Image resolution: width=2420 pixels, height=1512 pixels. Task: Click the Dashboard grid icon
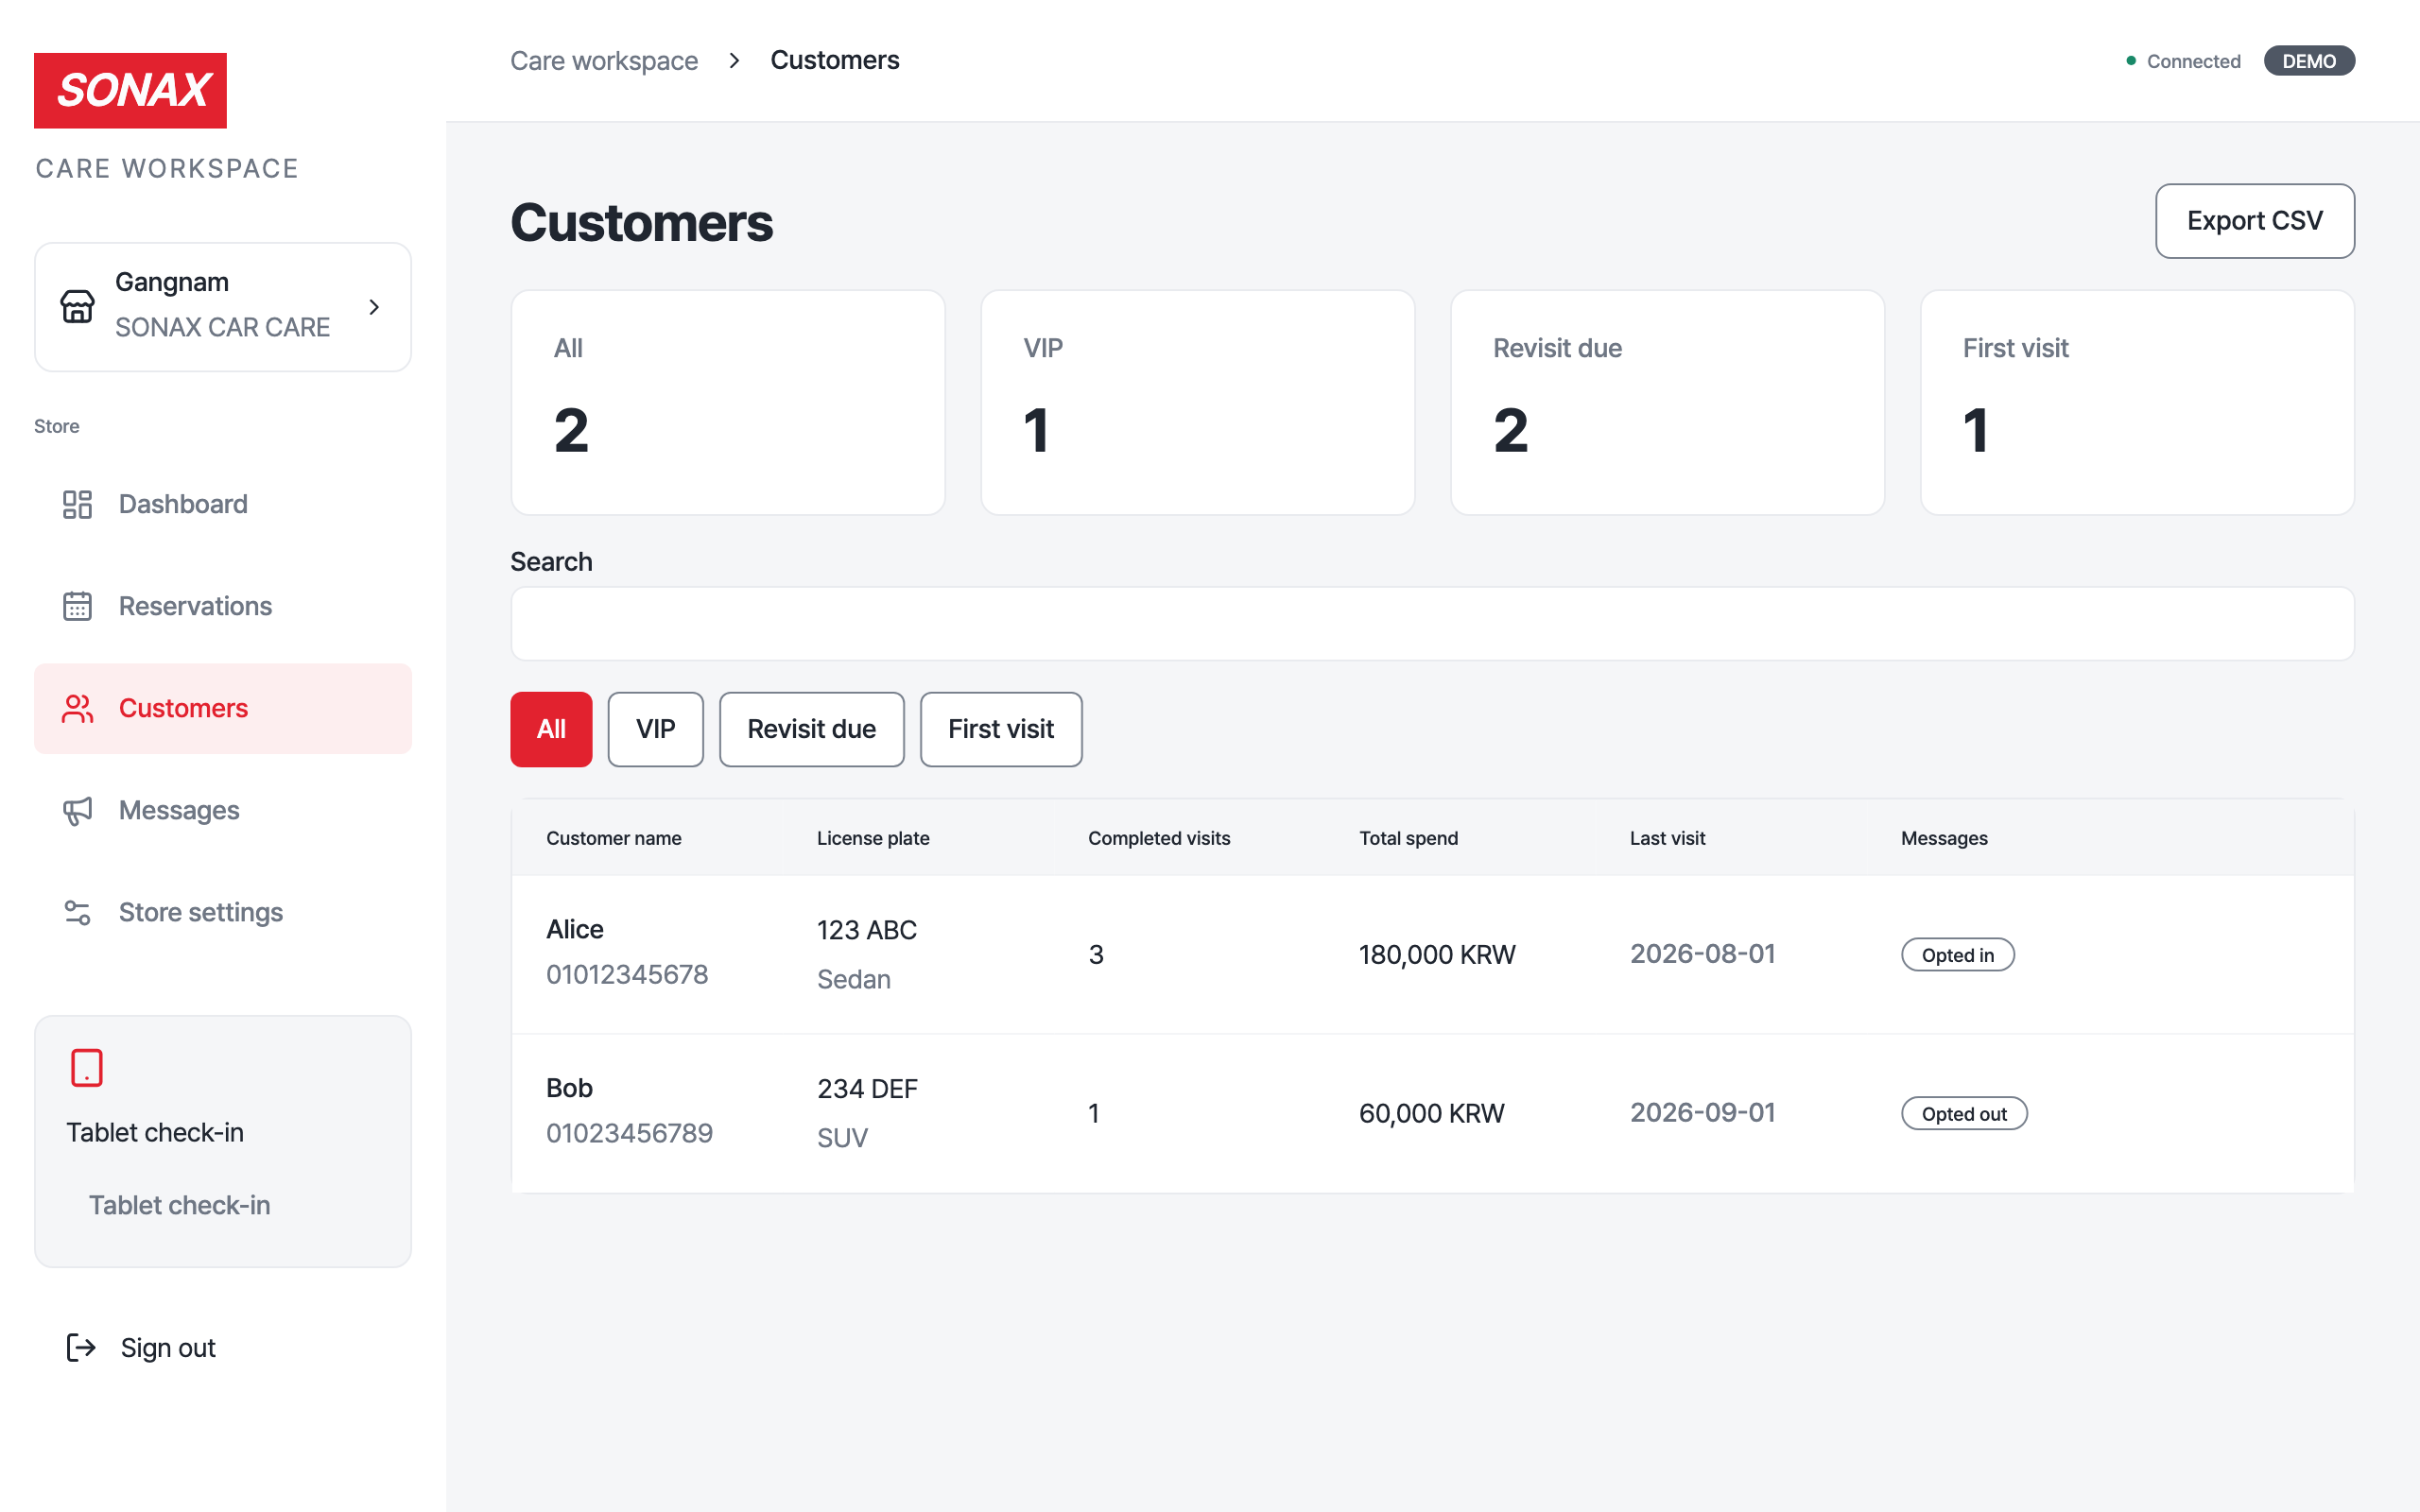[x=77, y=504]
